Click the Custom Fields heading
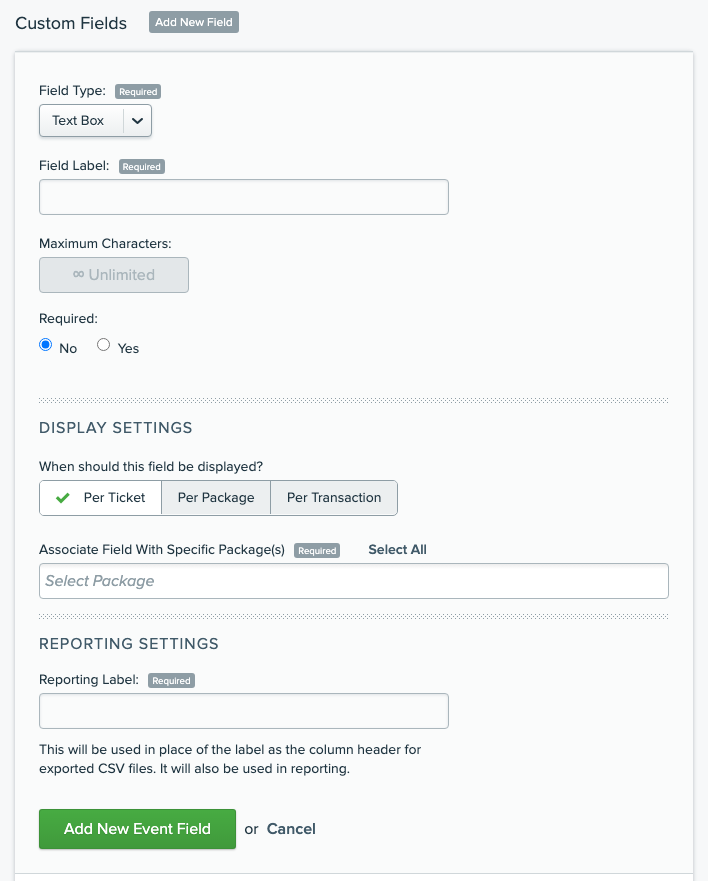 (71, 23)
